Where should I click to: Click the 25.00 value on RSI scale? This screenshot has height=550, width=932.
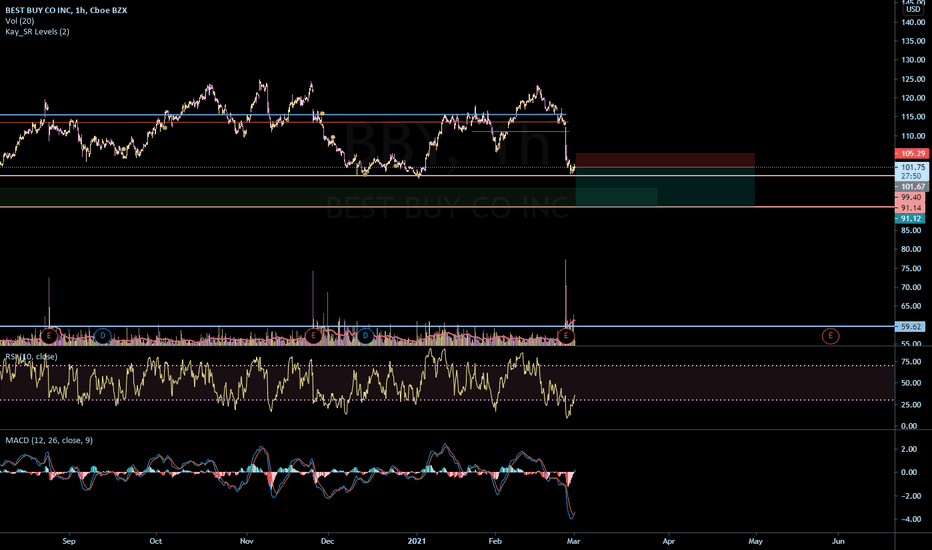[x=911, y=404]
